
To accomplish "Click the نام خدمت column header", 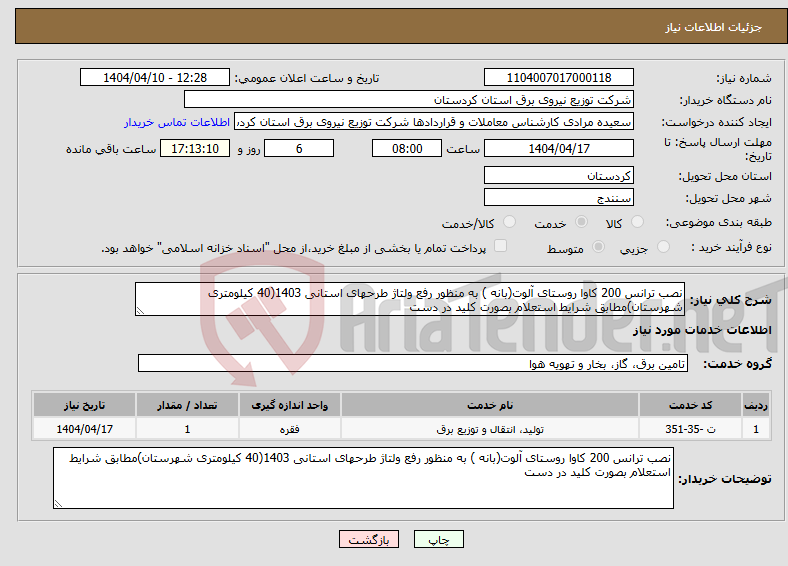I will 490,405.
